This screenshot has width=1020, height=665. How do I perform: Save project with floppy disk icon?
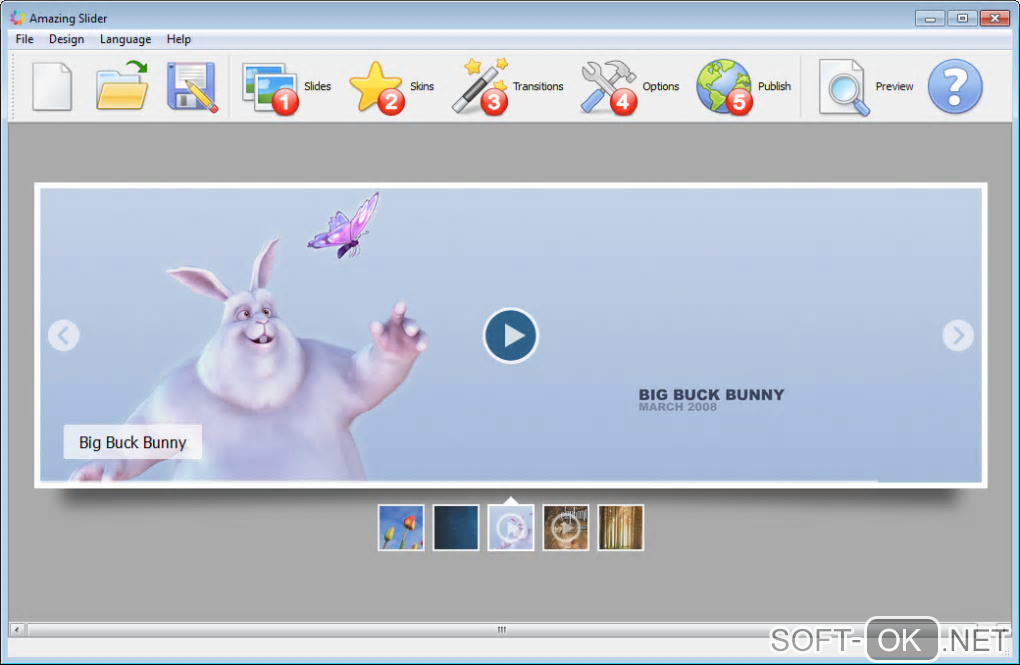191,87
